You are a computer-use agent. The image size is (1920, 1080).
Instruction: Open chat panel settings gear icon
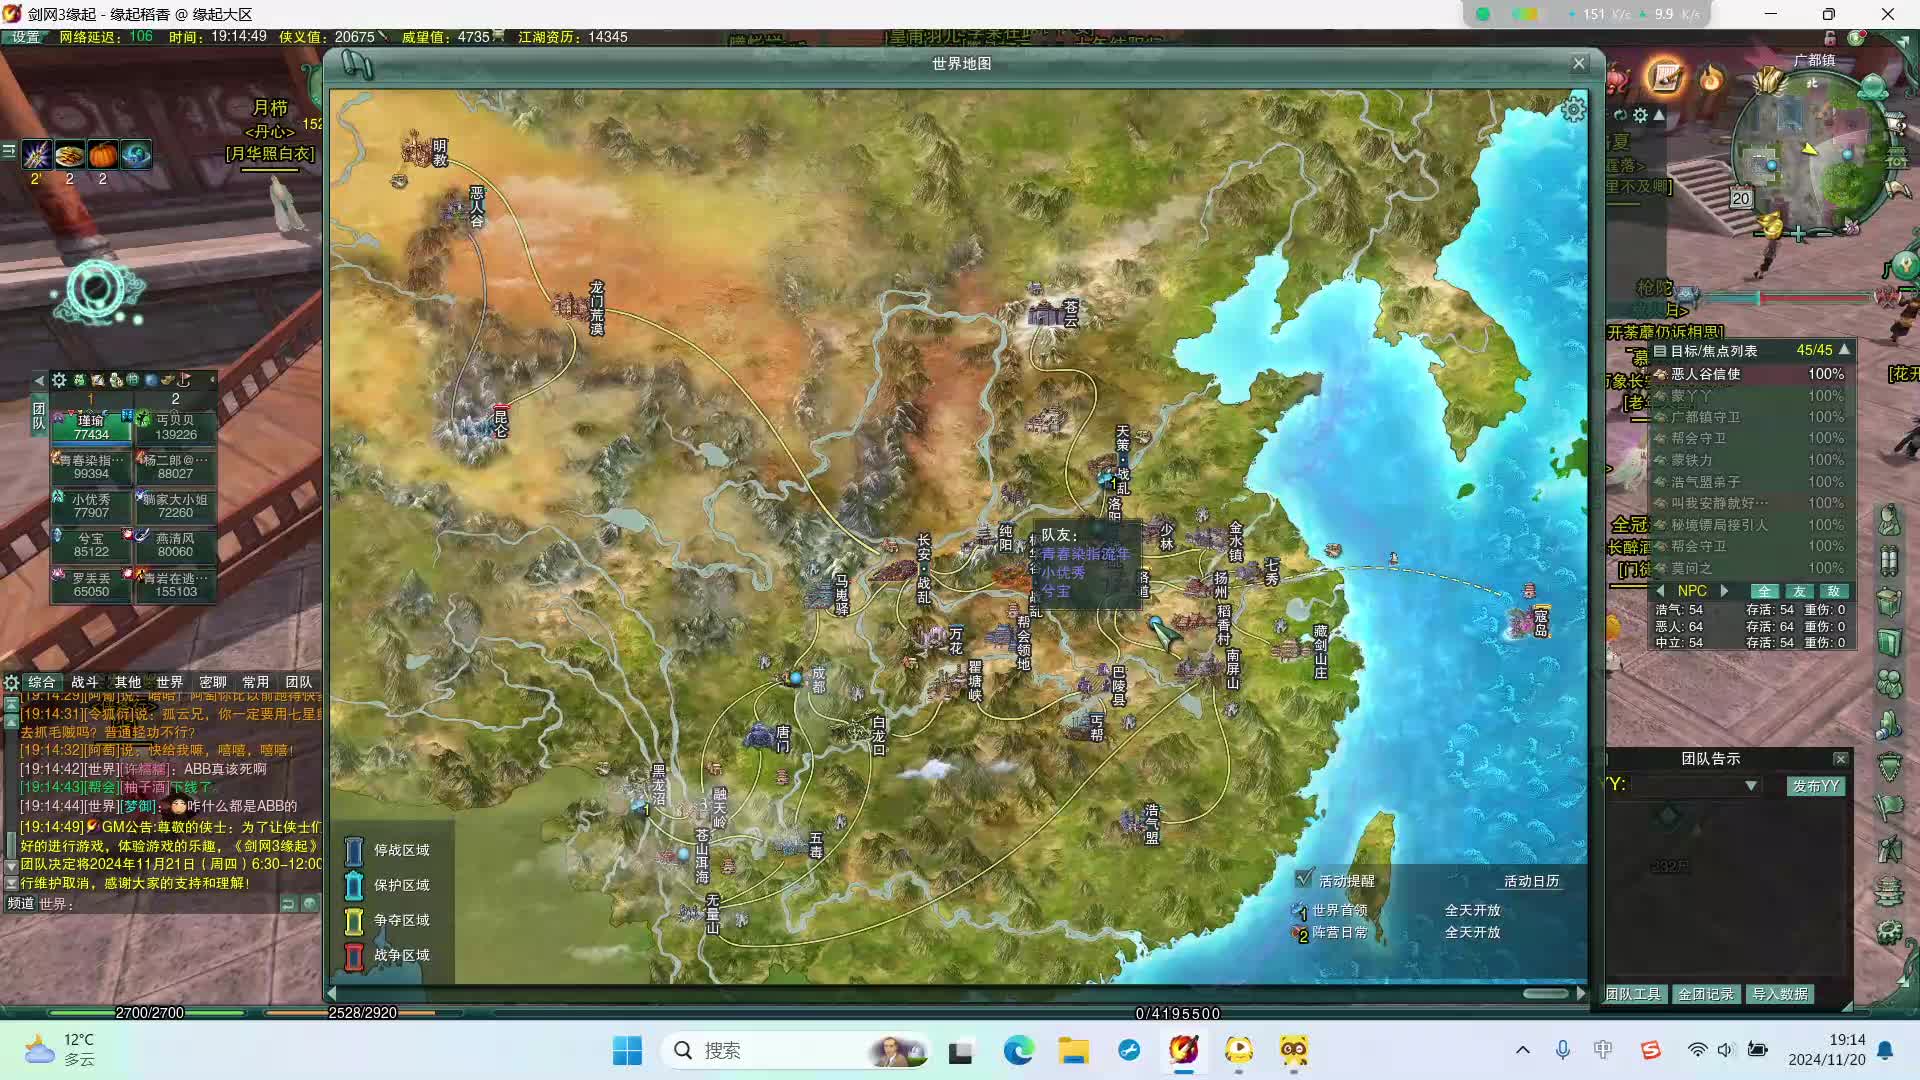pos(11,682)
